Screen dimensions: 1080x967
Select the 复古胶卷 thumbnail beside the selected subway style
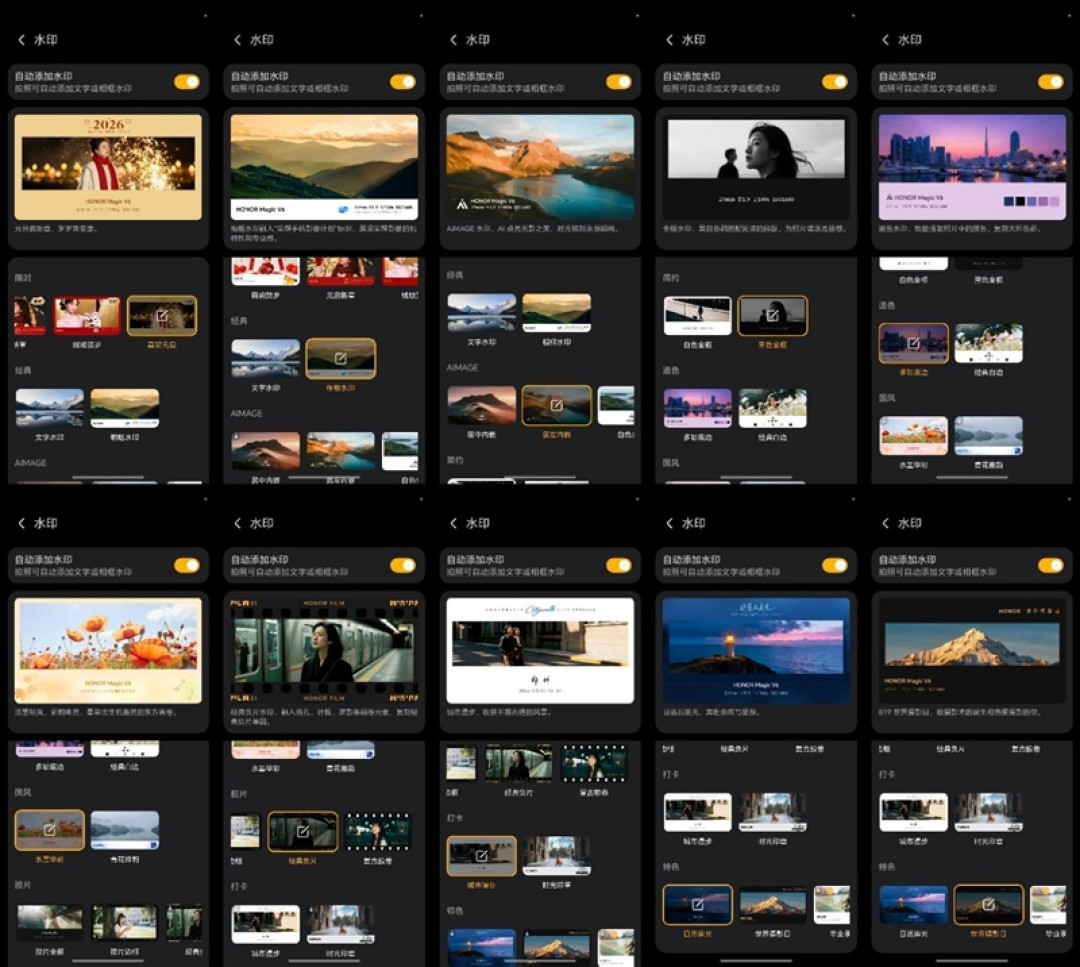377,831
